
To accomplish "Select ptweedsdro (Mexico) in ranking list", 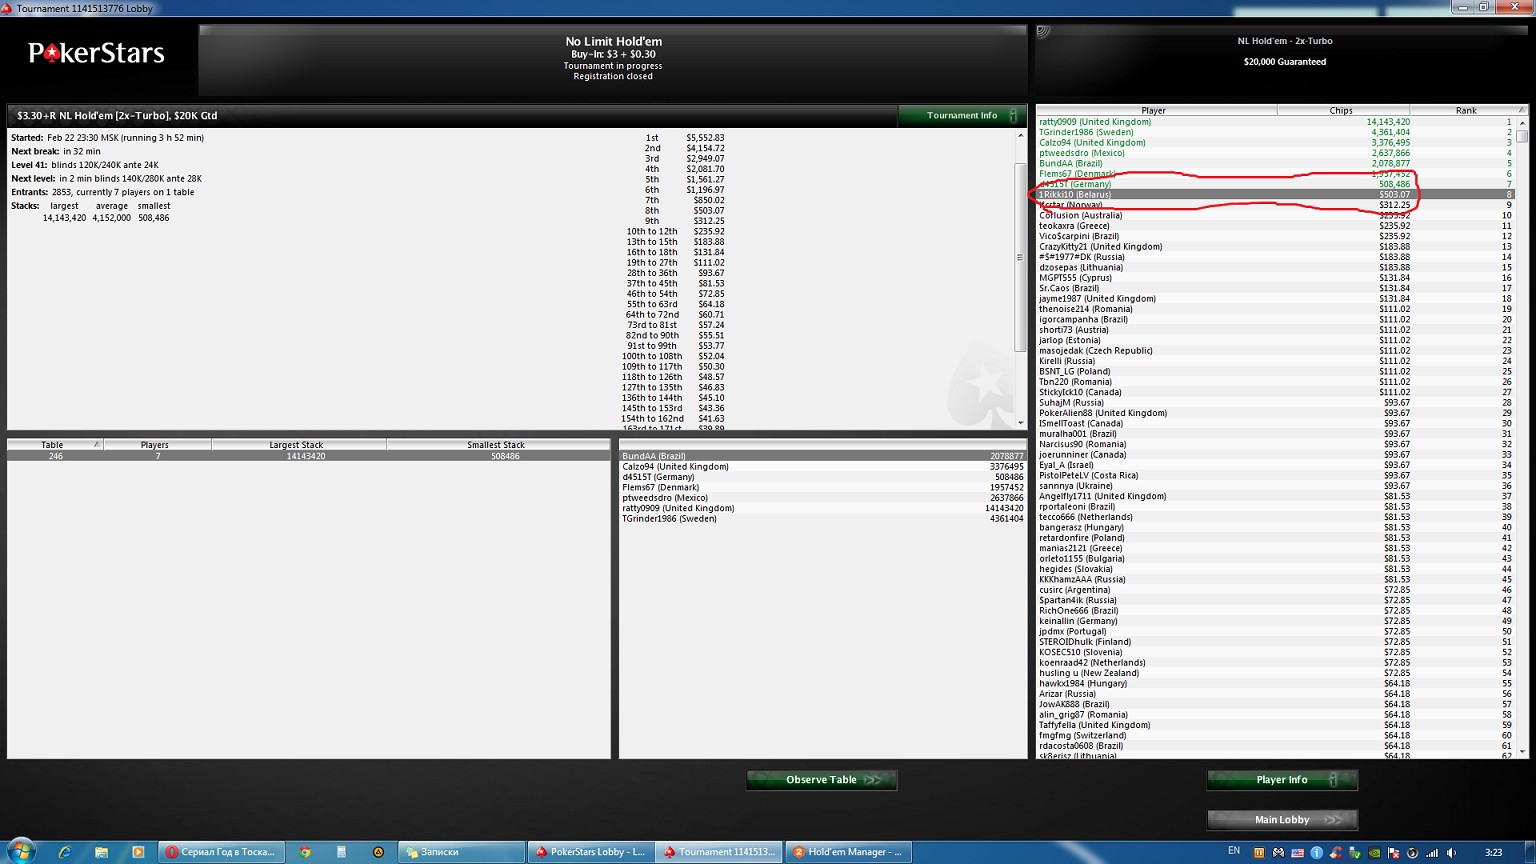I will (x=1275, y=153).
